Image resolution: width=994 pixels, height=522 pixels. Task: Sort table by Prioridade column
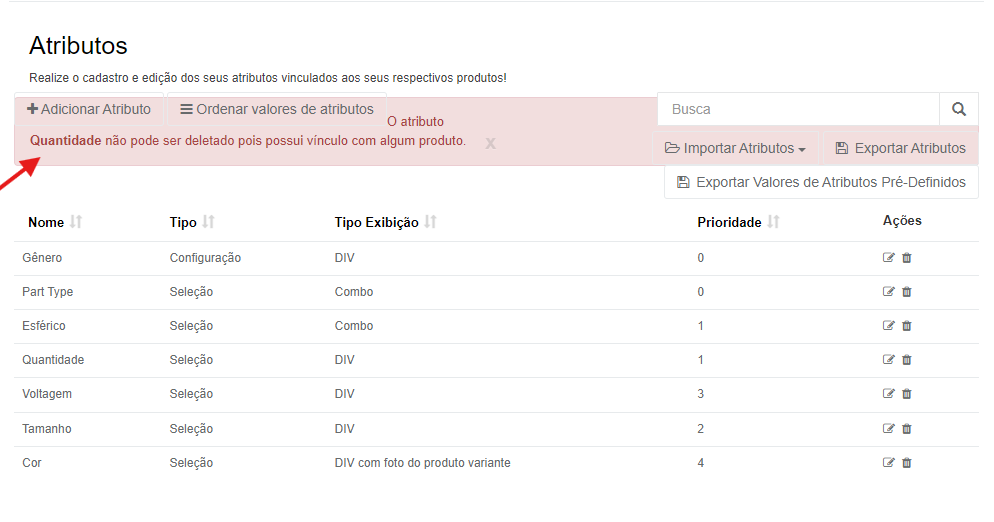[773, 222]
